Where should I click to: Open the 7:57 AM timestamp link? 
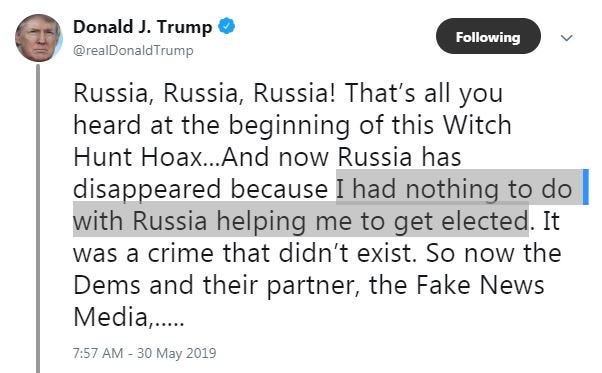click(98, 353)
